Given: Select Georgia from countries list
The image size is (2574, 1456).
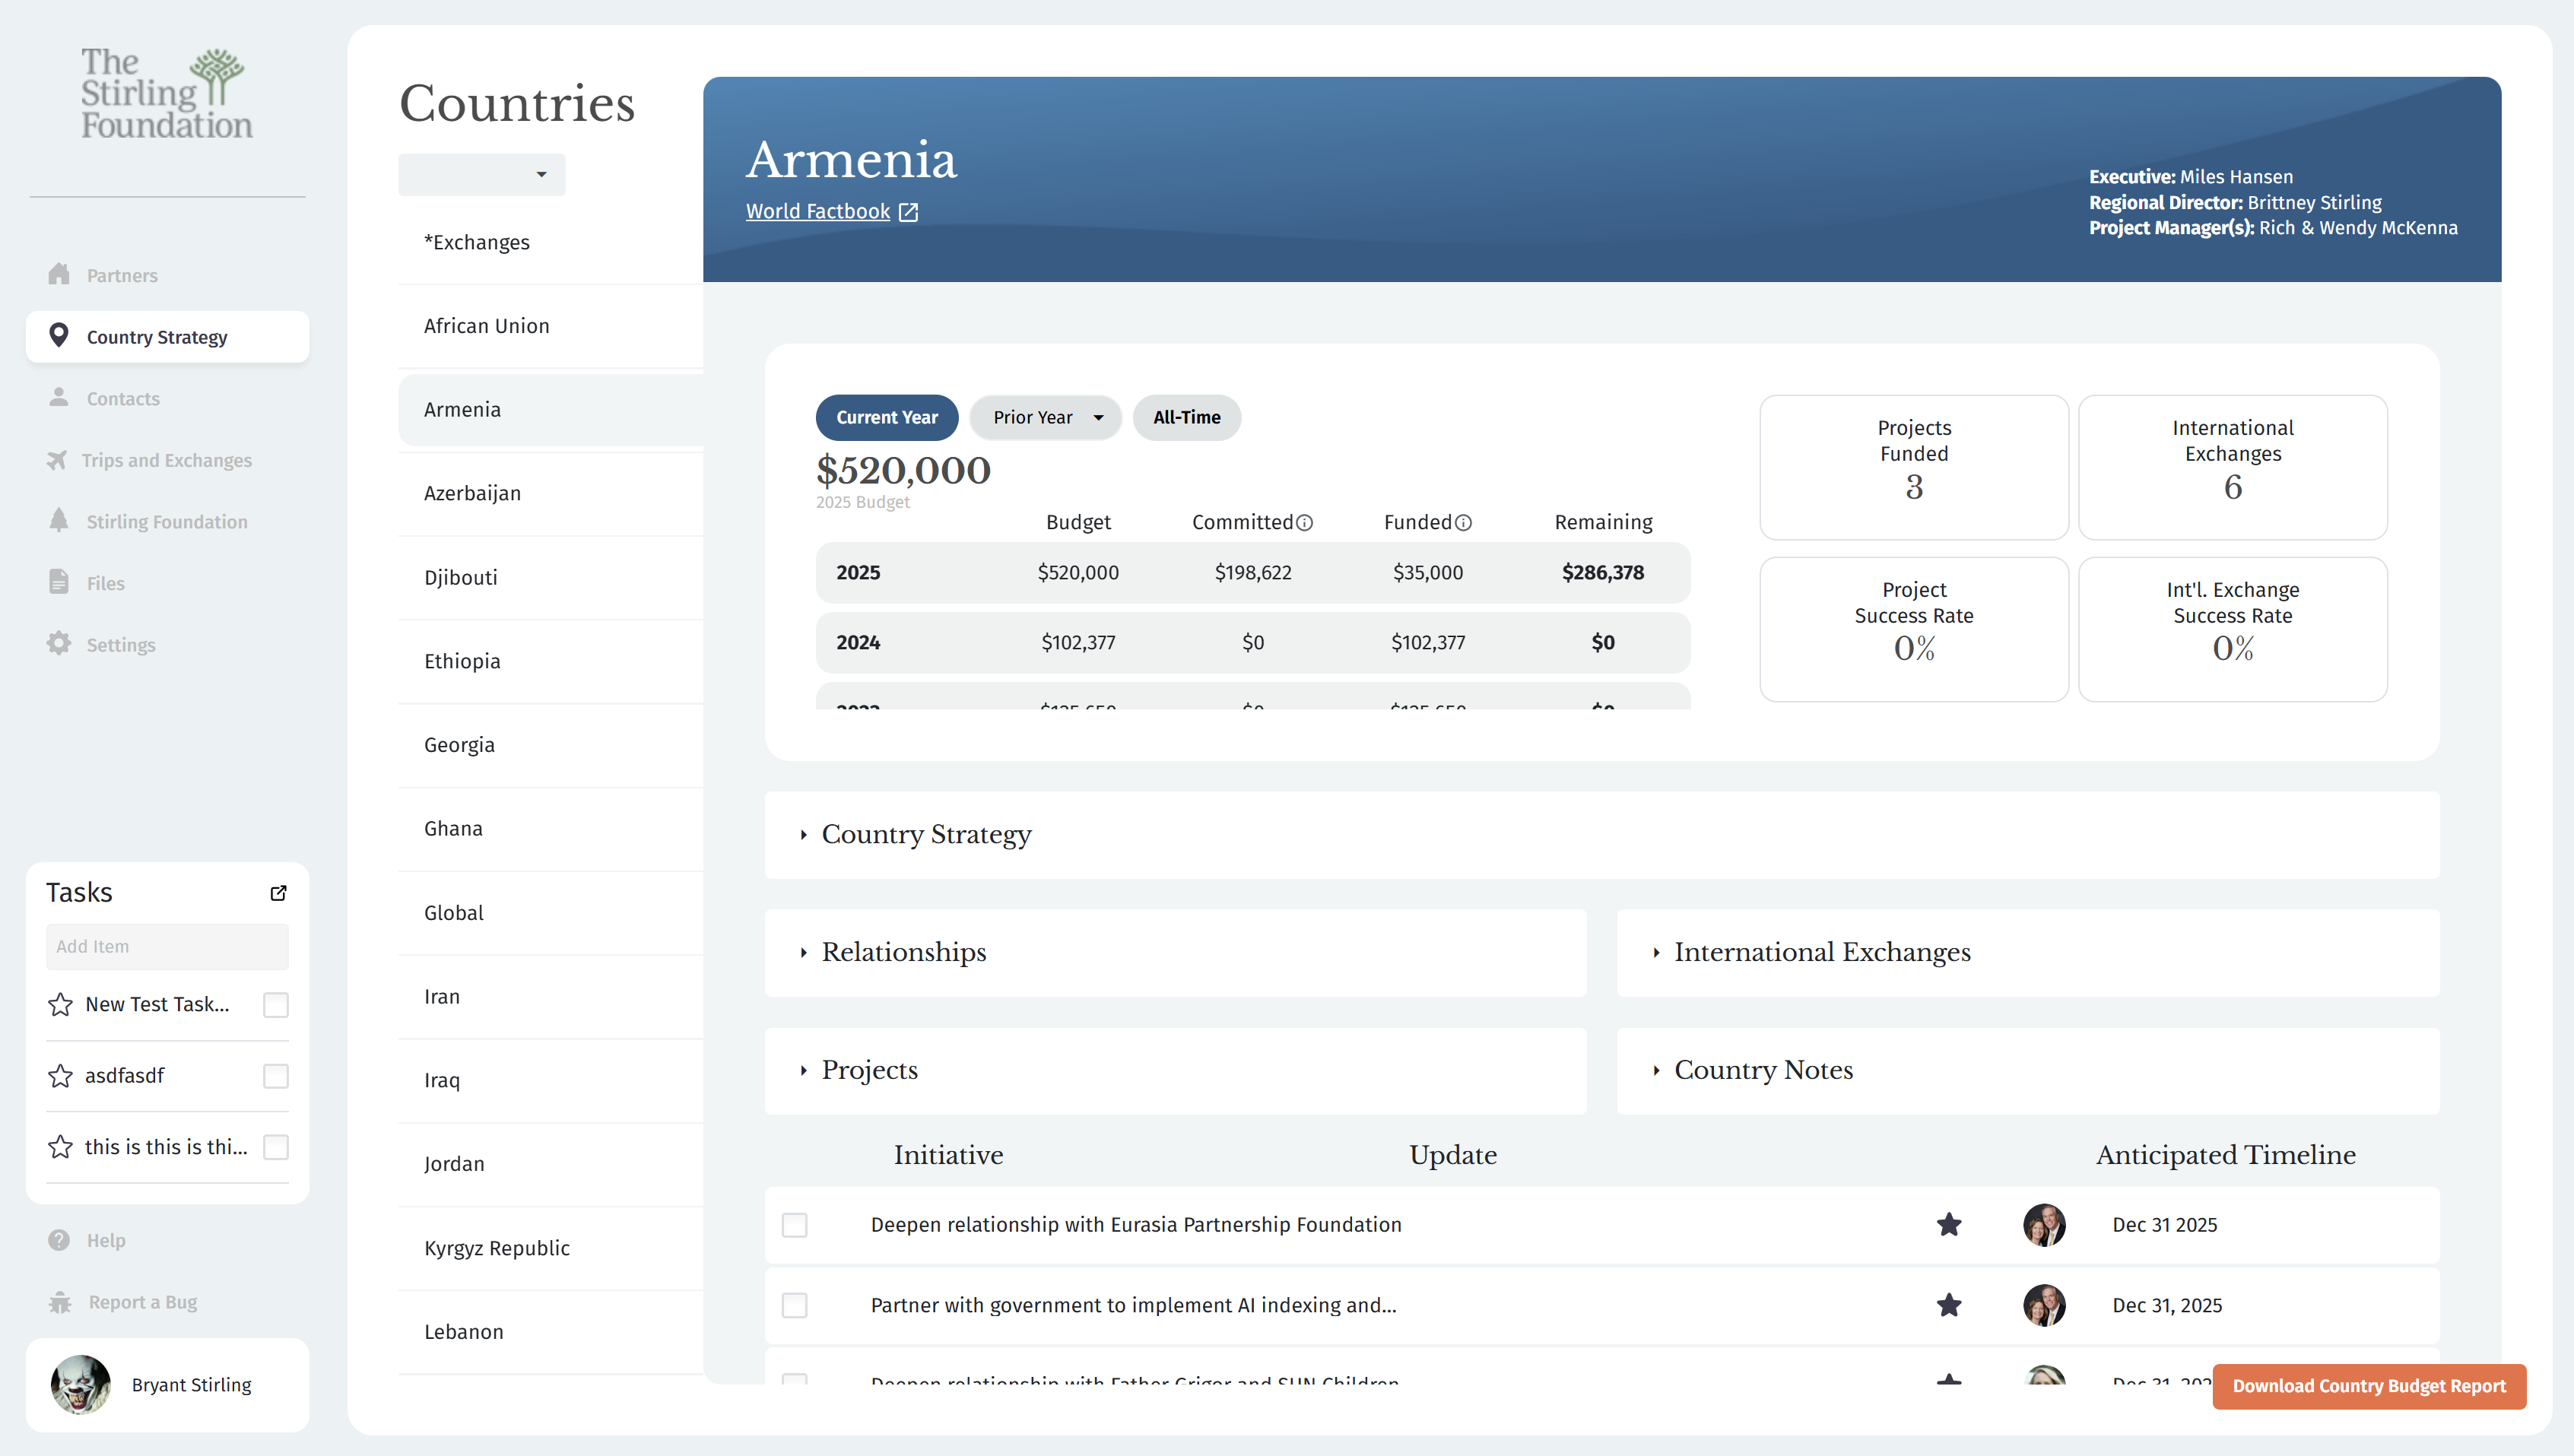Looking at the screenshot, I should tap(459, 745).
